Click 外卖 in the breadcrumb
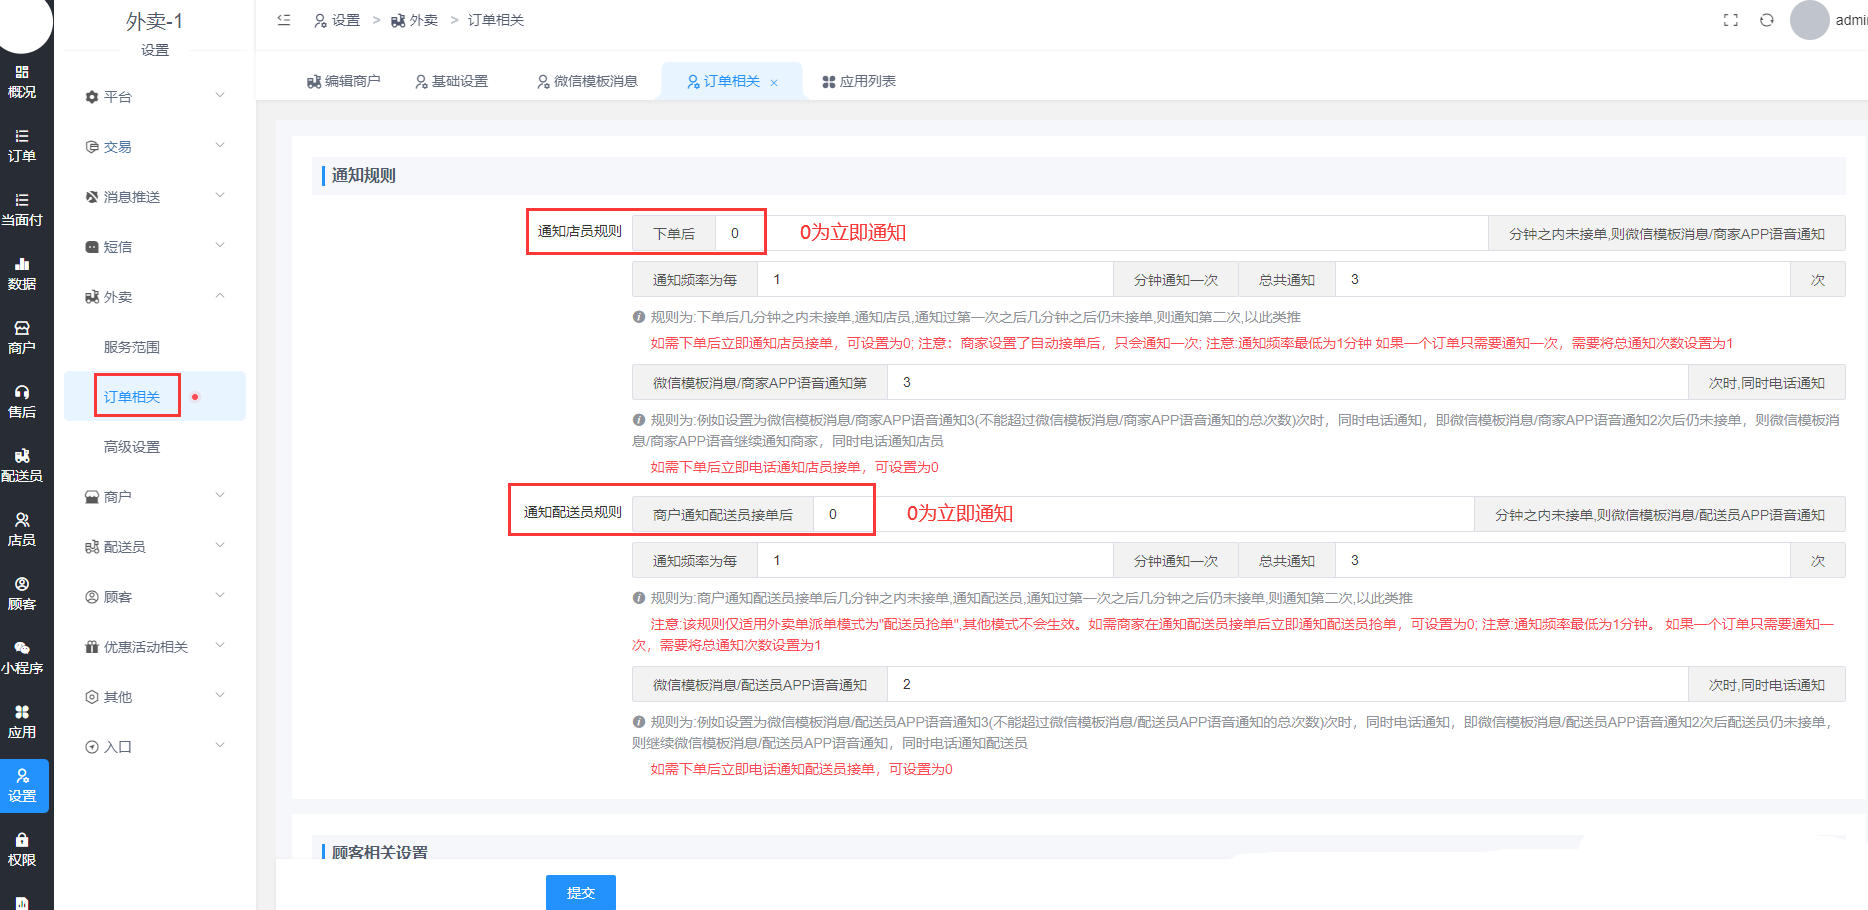 [x=414, y=20]
